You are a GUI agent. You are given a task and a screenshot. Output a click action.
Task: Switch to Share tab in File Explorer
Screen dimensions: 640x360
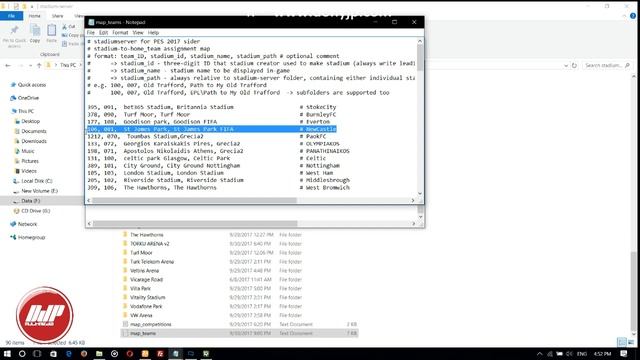[57, 16]
